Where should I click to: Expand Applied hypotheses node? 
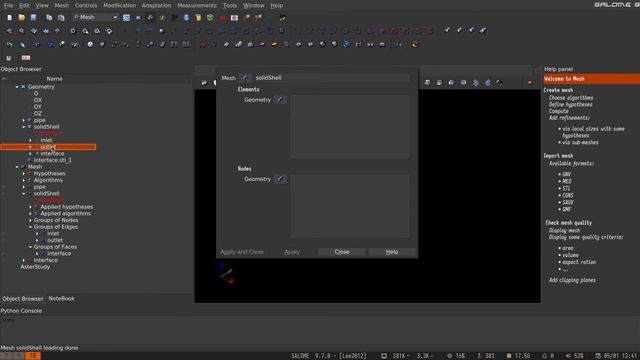pos(30,207)
